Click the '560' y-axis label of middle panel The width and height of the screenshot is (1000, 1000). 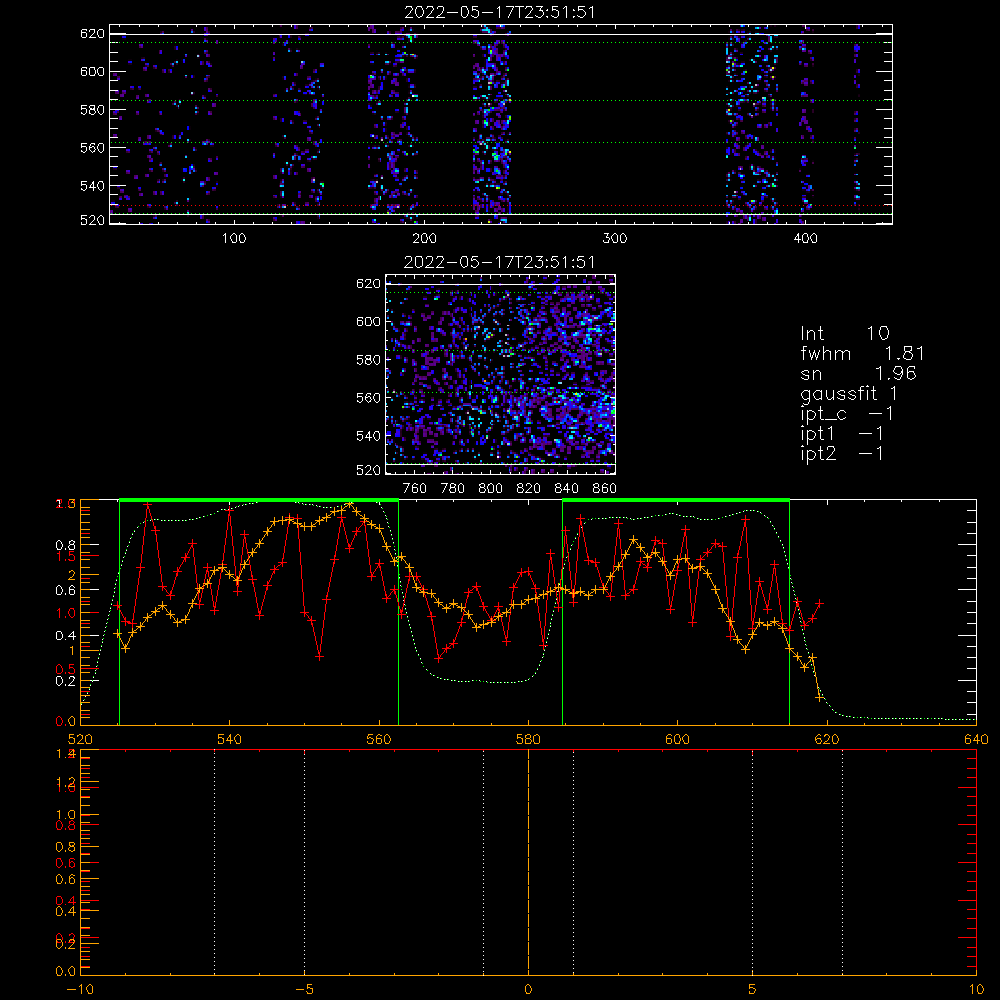point(368,398)
